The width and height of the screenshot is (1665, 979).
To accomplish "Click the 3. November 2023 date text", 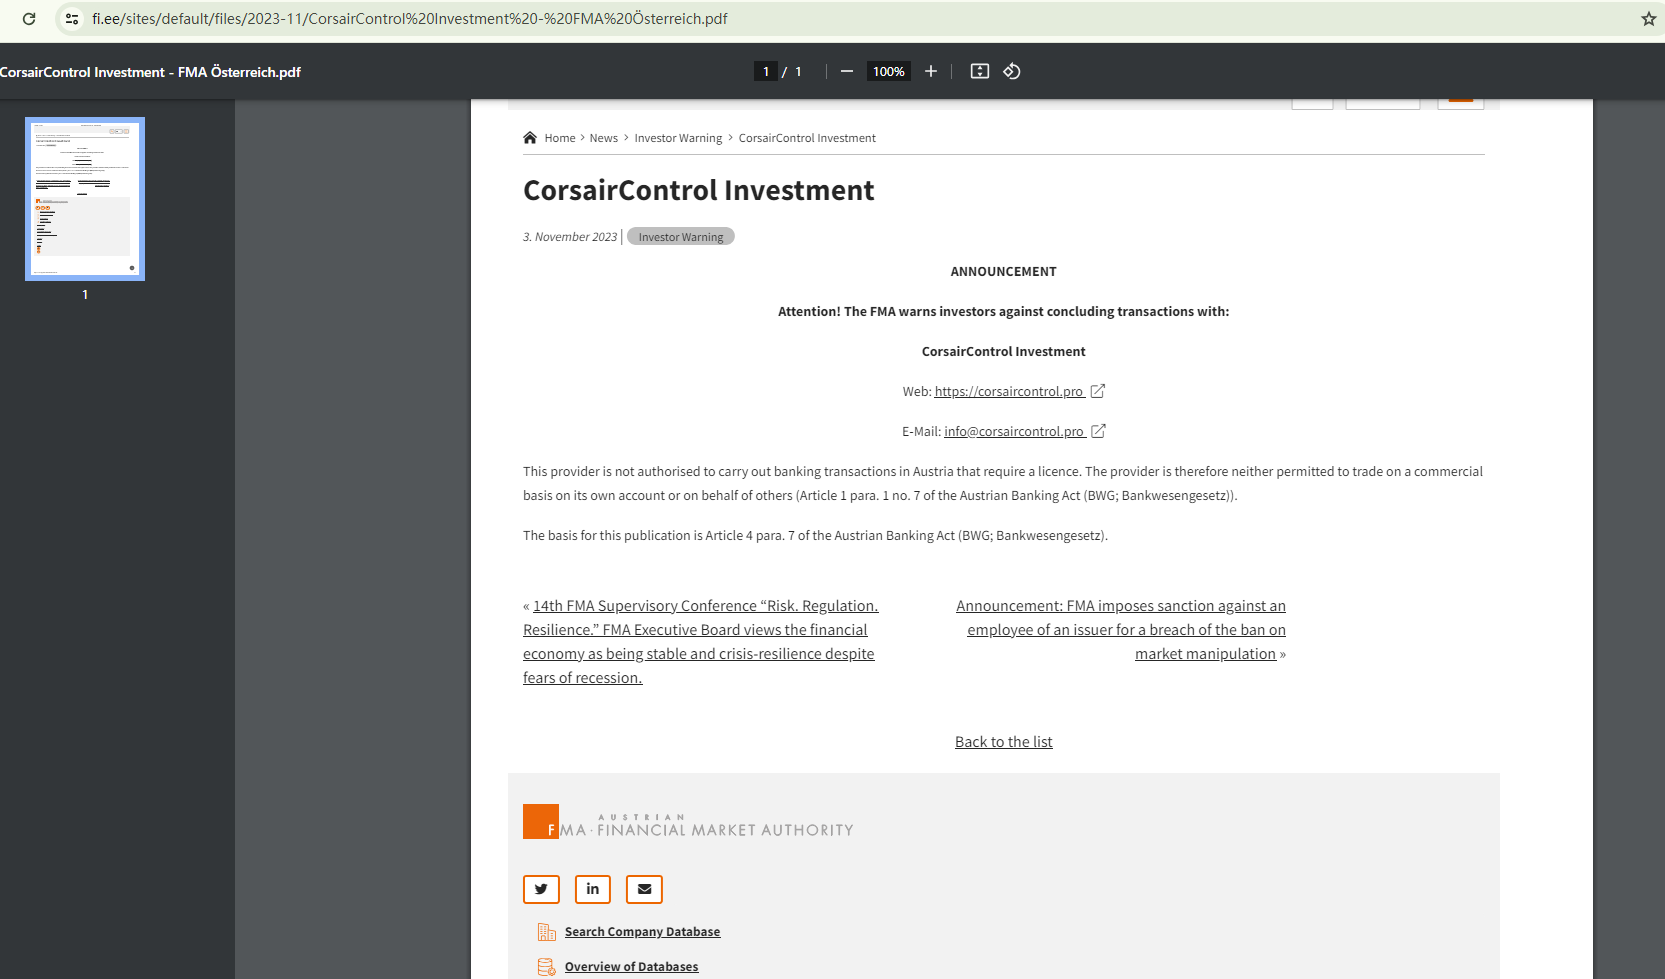I will pyautogui.click(x=570, y=237).
